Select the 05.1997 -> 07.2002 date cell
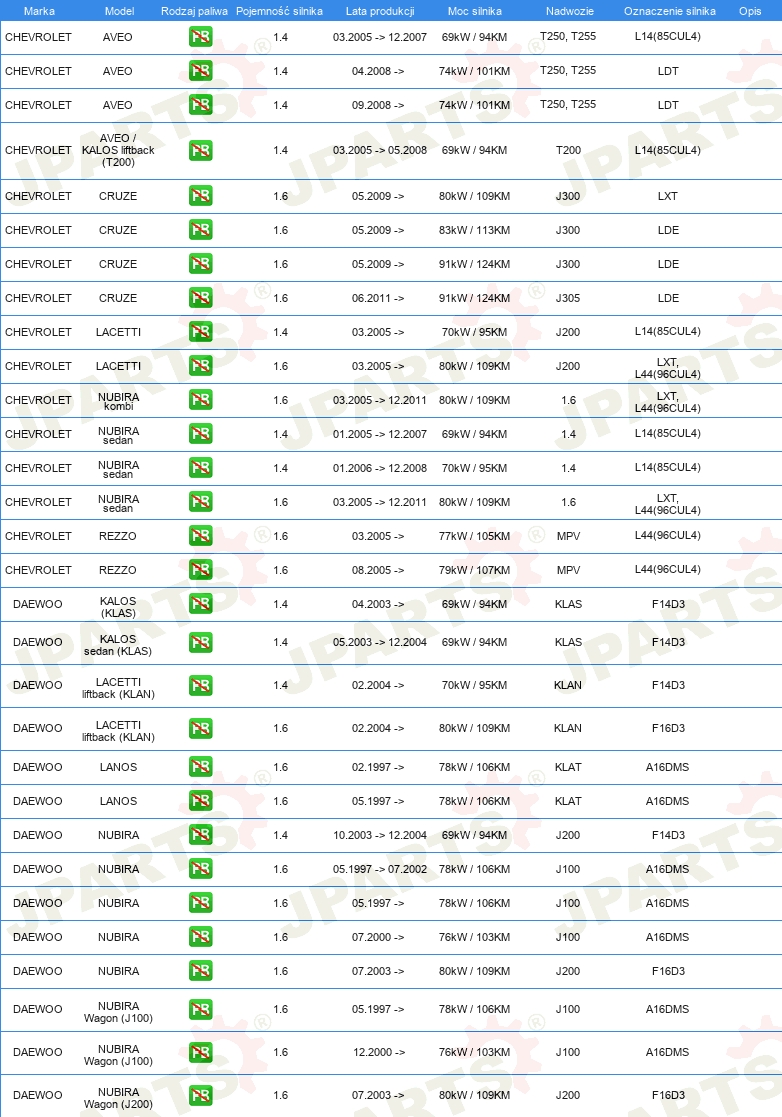This screenshot has height=1117, width=782. click(x=380, y=869)
